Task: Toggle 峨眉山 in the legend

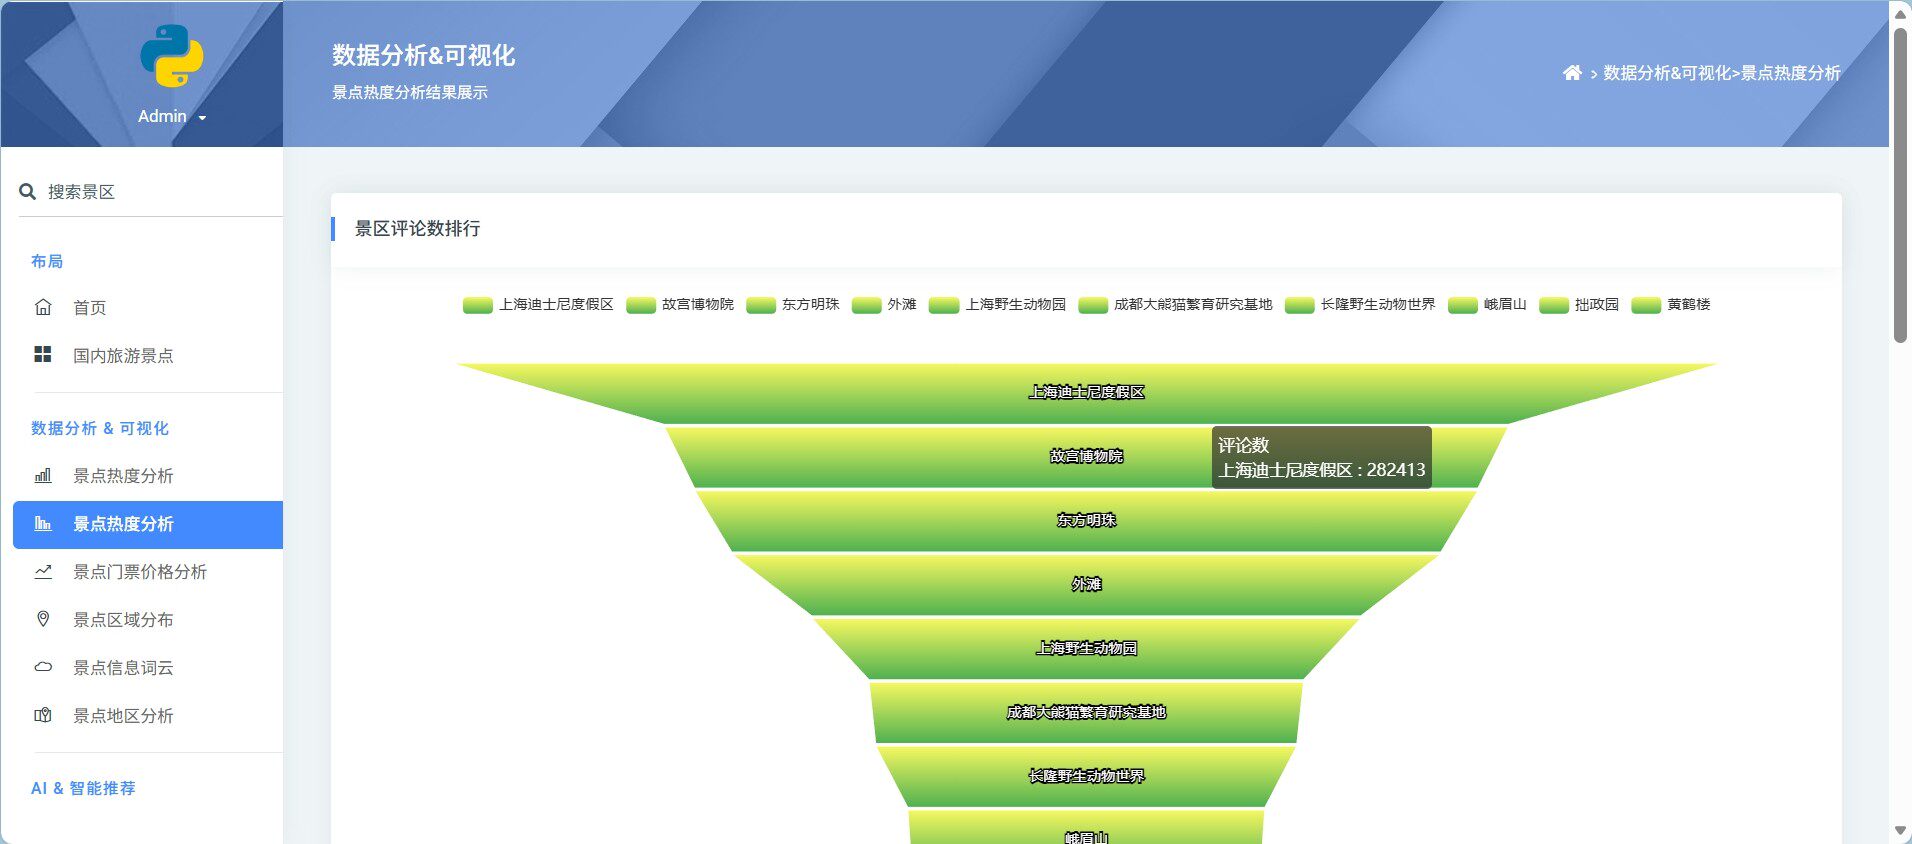Action: coord(1487,304)
